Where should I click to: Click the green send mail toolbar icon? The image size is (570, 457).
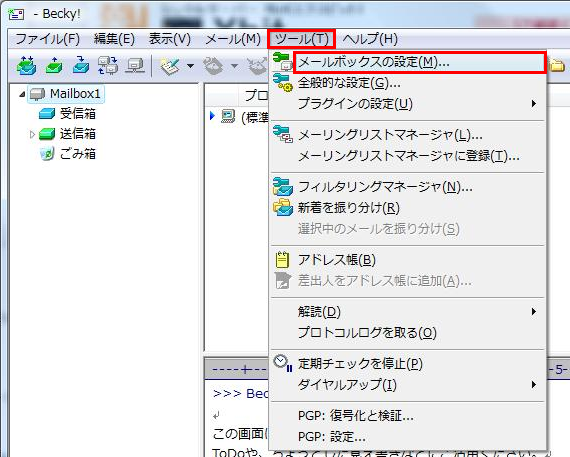pos(54,66)
